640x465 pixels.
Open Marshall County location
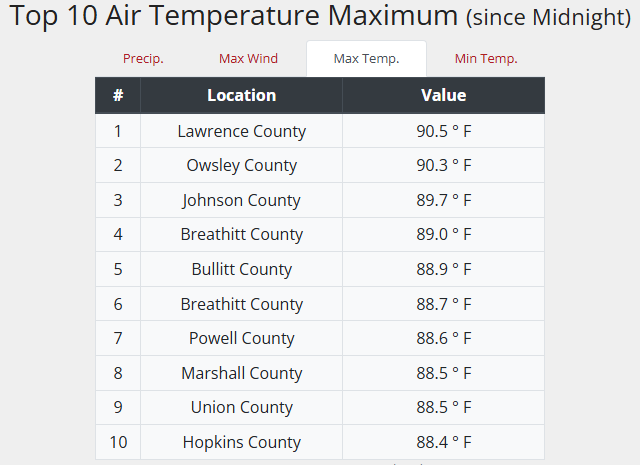[241, 373]
